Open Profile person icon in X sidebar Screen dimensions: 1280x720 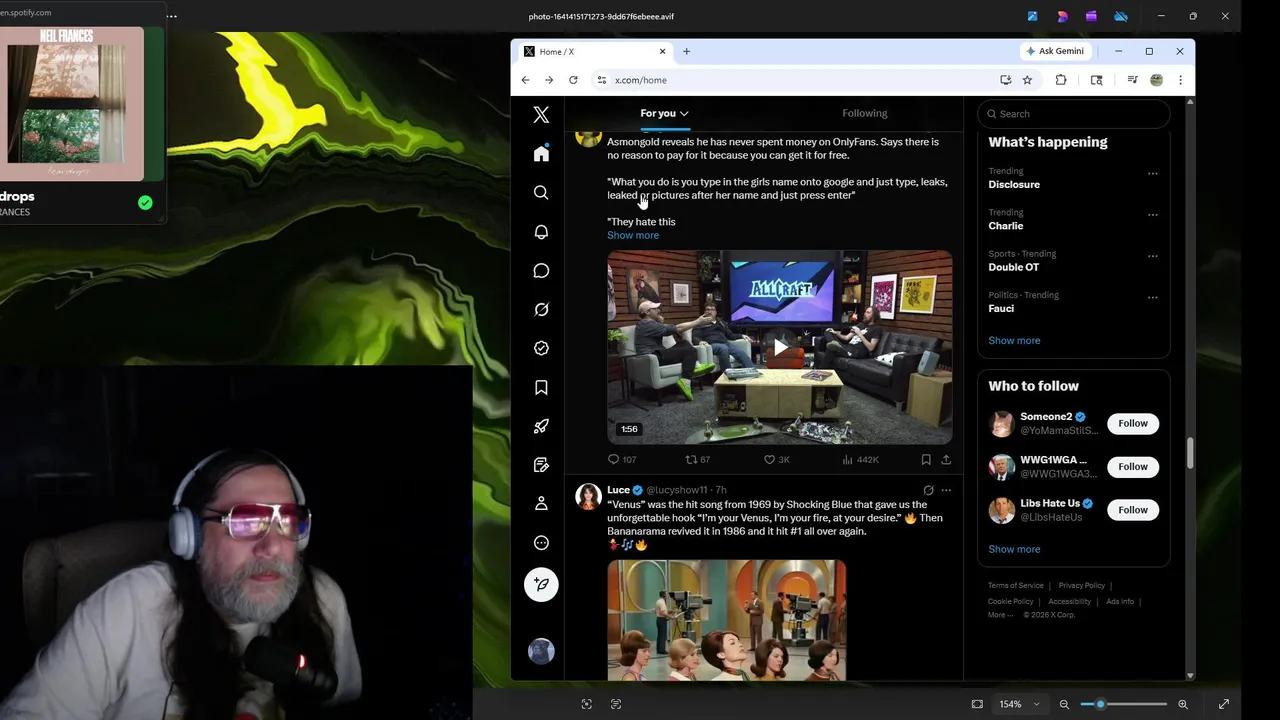point(541,504)
